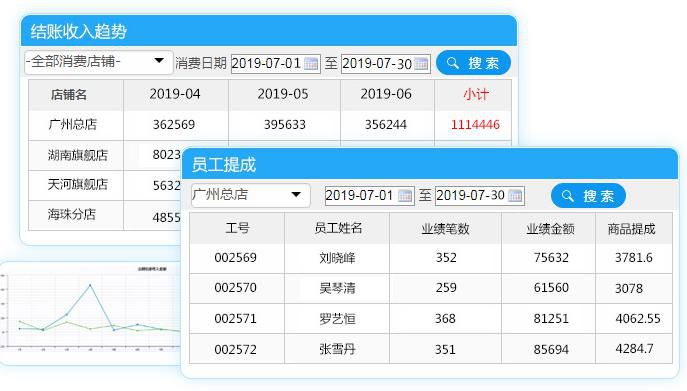The height and width of the screenshot is (391, 687).
Task: Click the line chart thumbnail
Action: [x=91, y=311]
